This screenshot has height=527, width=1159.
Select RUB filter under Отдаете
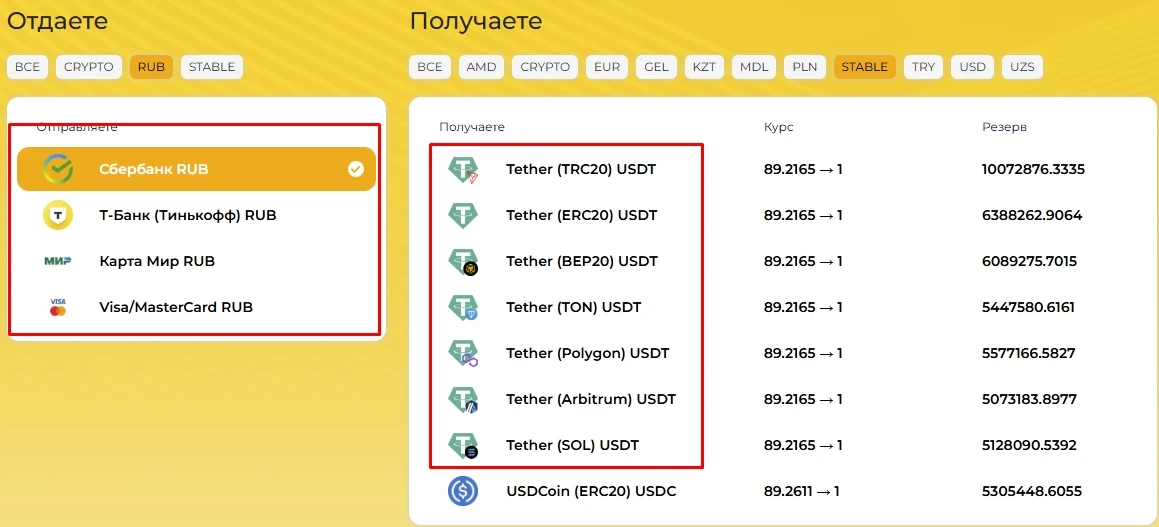(x=152, y=67)
